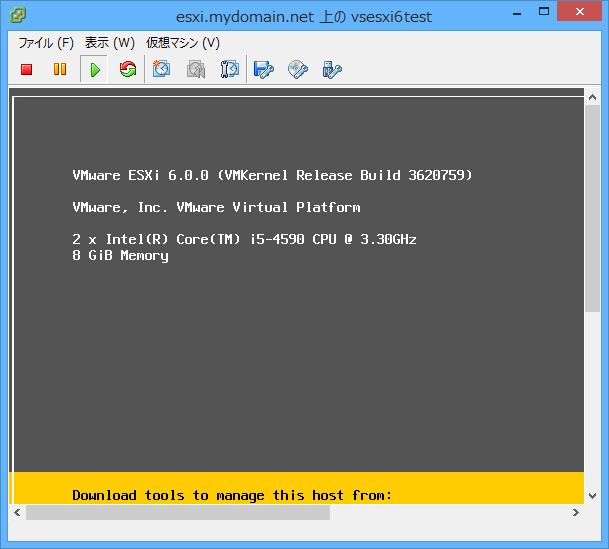Click the VMware console icon in the title bar

(x=18, y=16)
